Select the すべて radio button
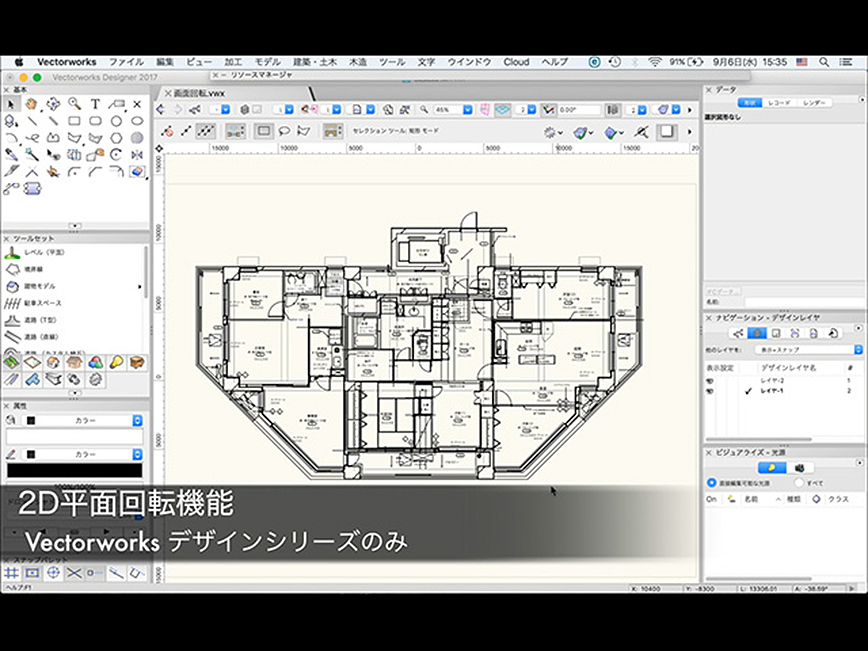Screen dimensions: 868x651 coord(799,483)
